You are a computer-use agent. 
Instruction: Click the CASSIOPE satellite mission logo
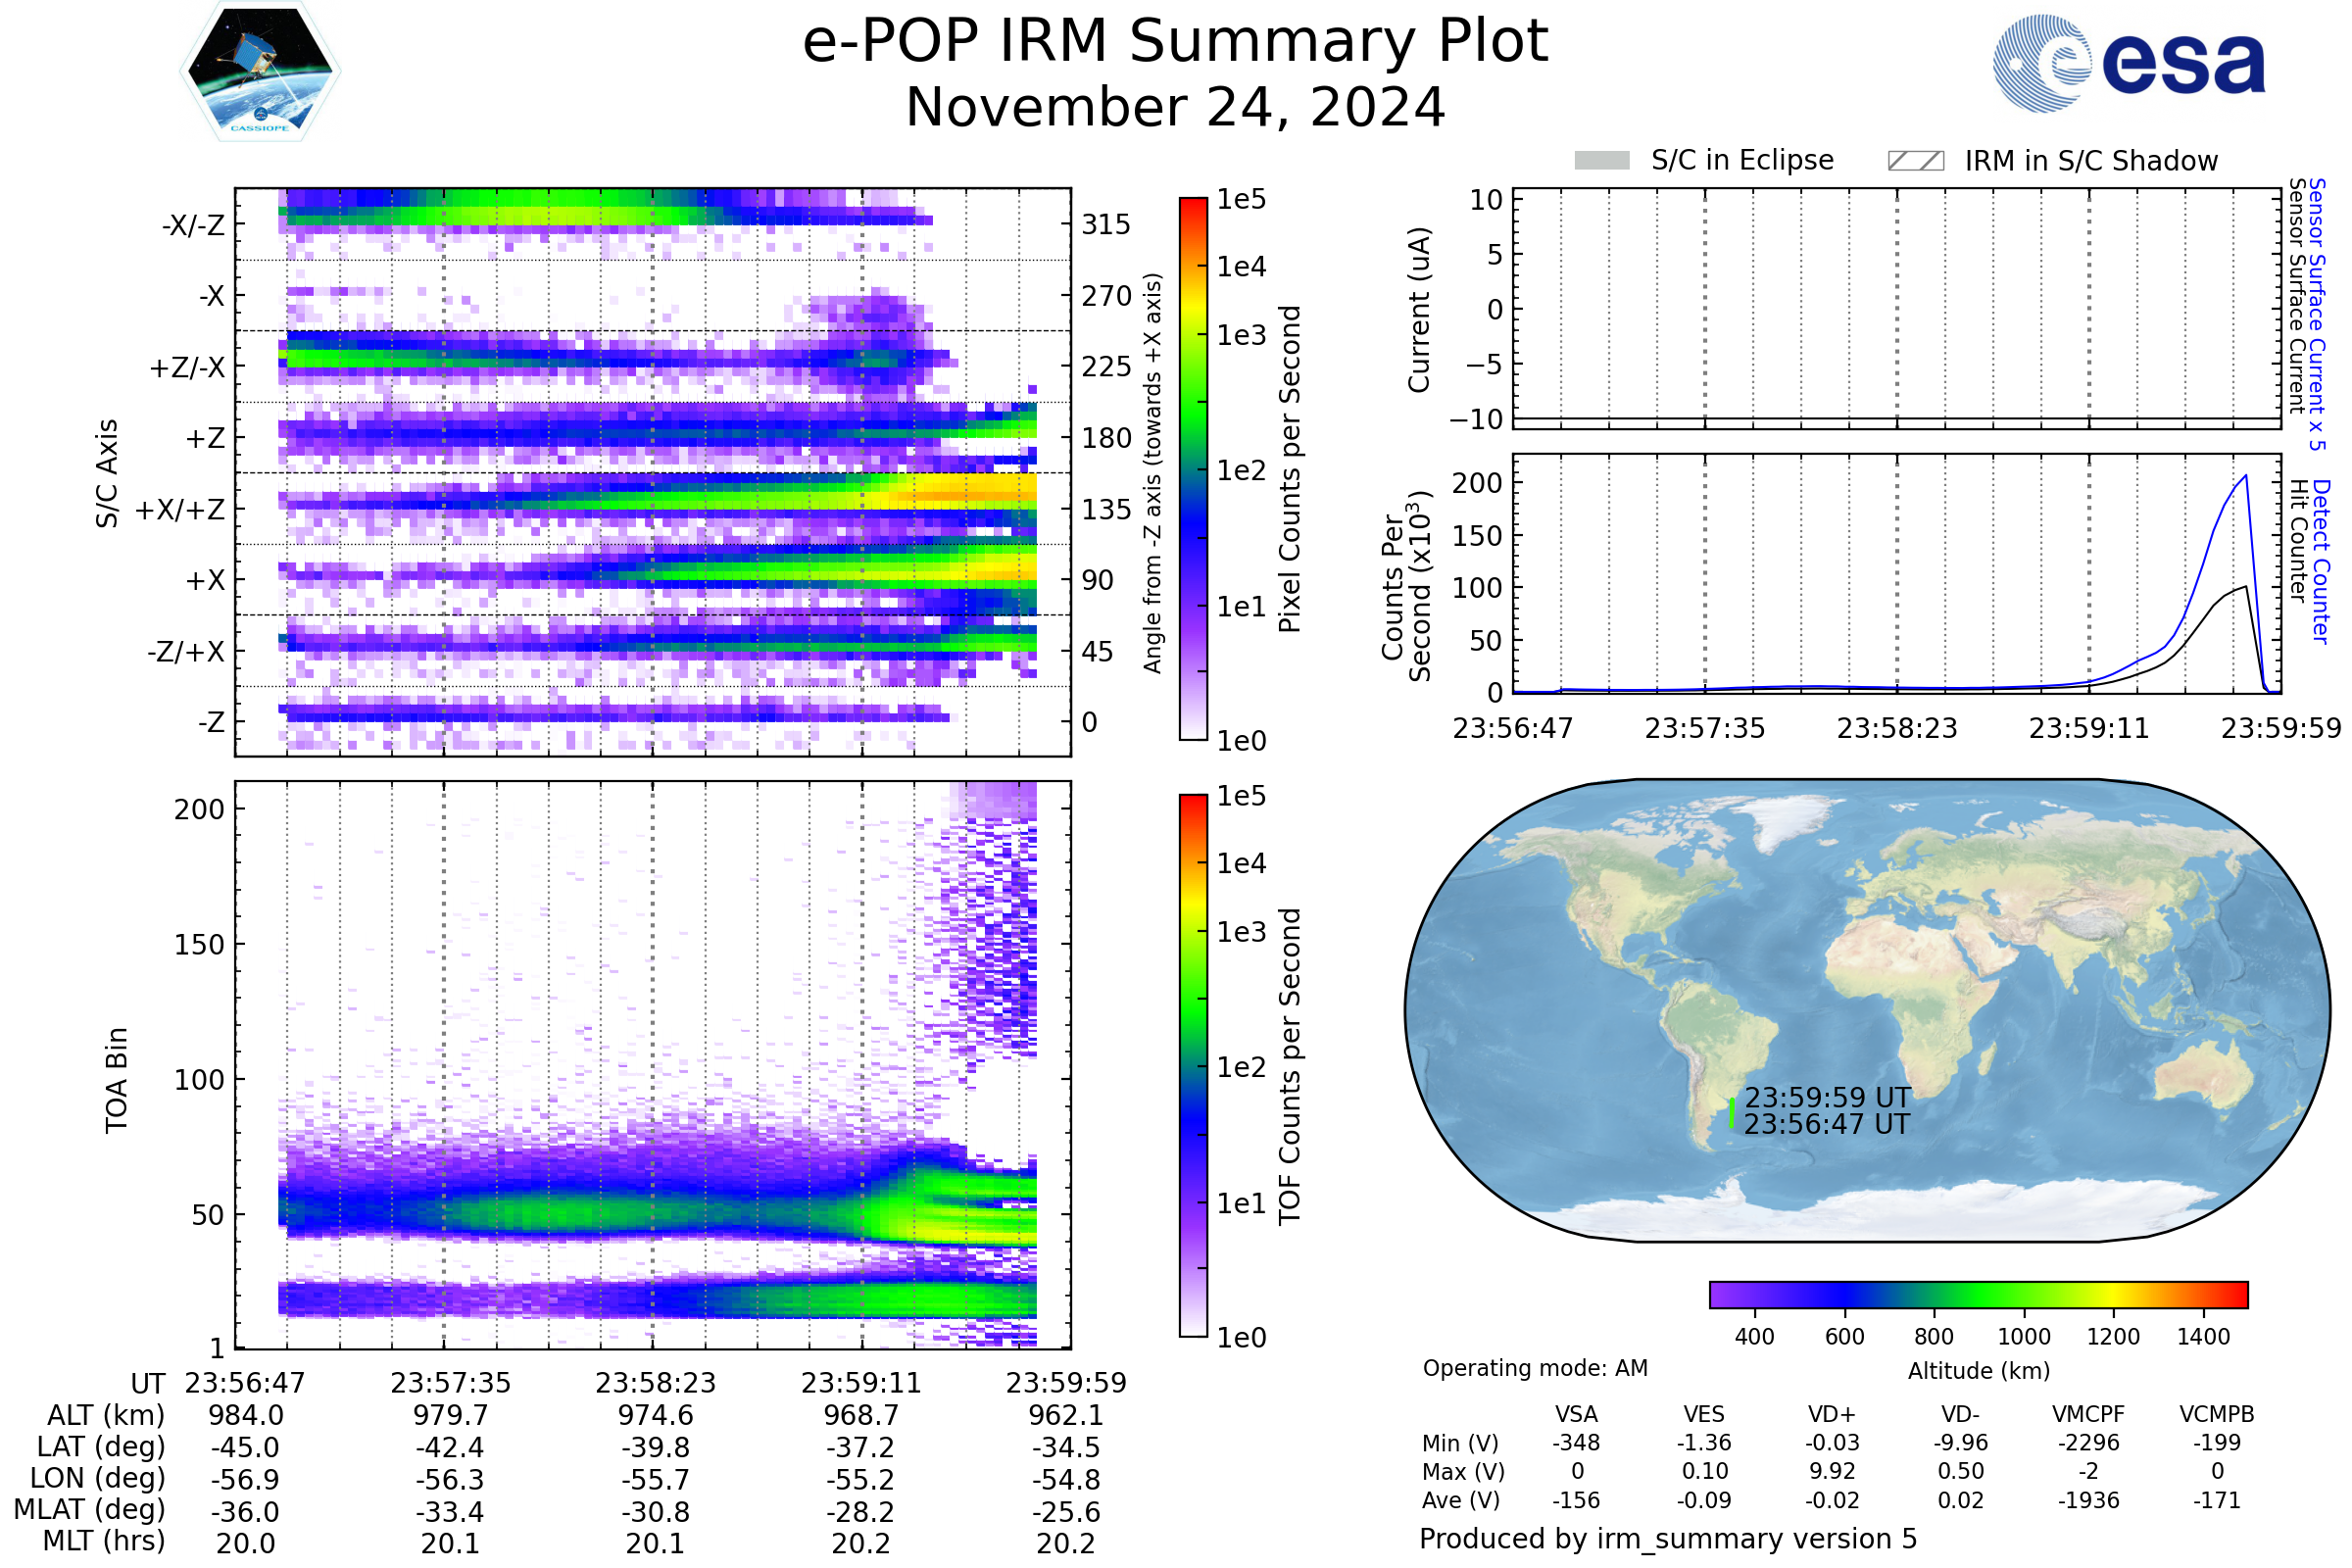pyautogui.click(x=260, y=72)
